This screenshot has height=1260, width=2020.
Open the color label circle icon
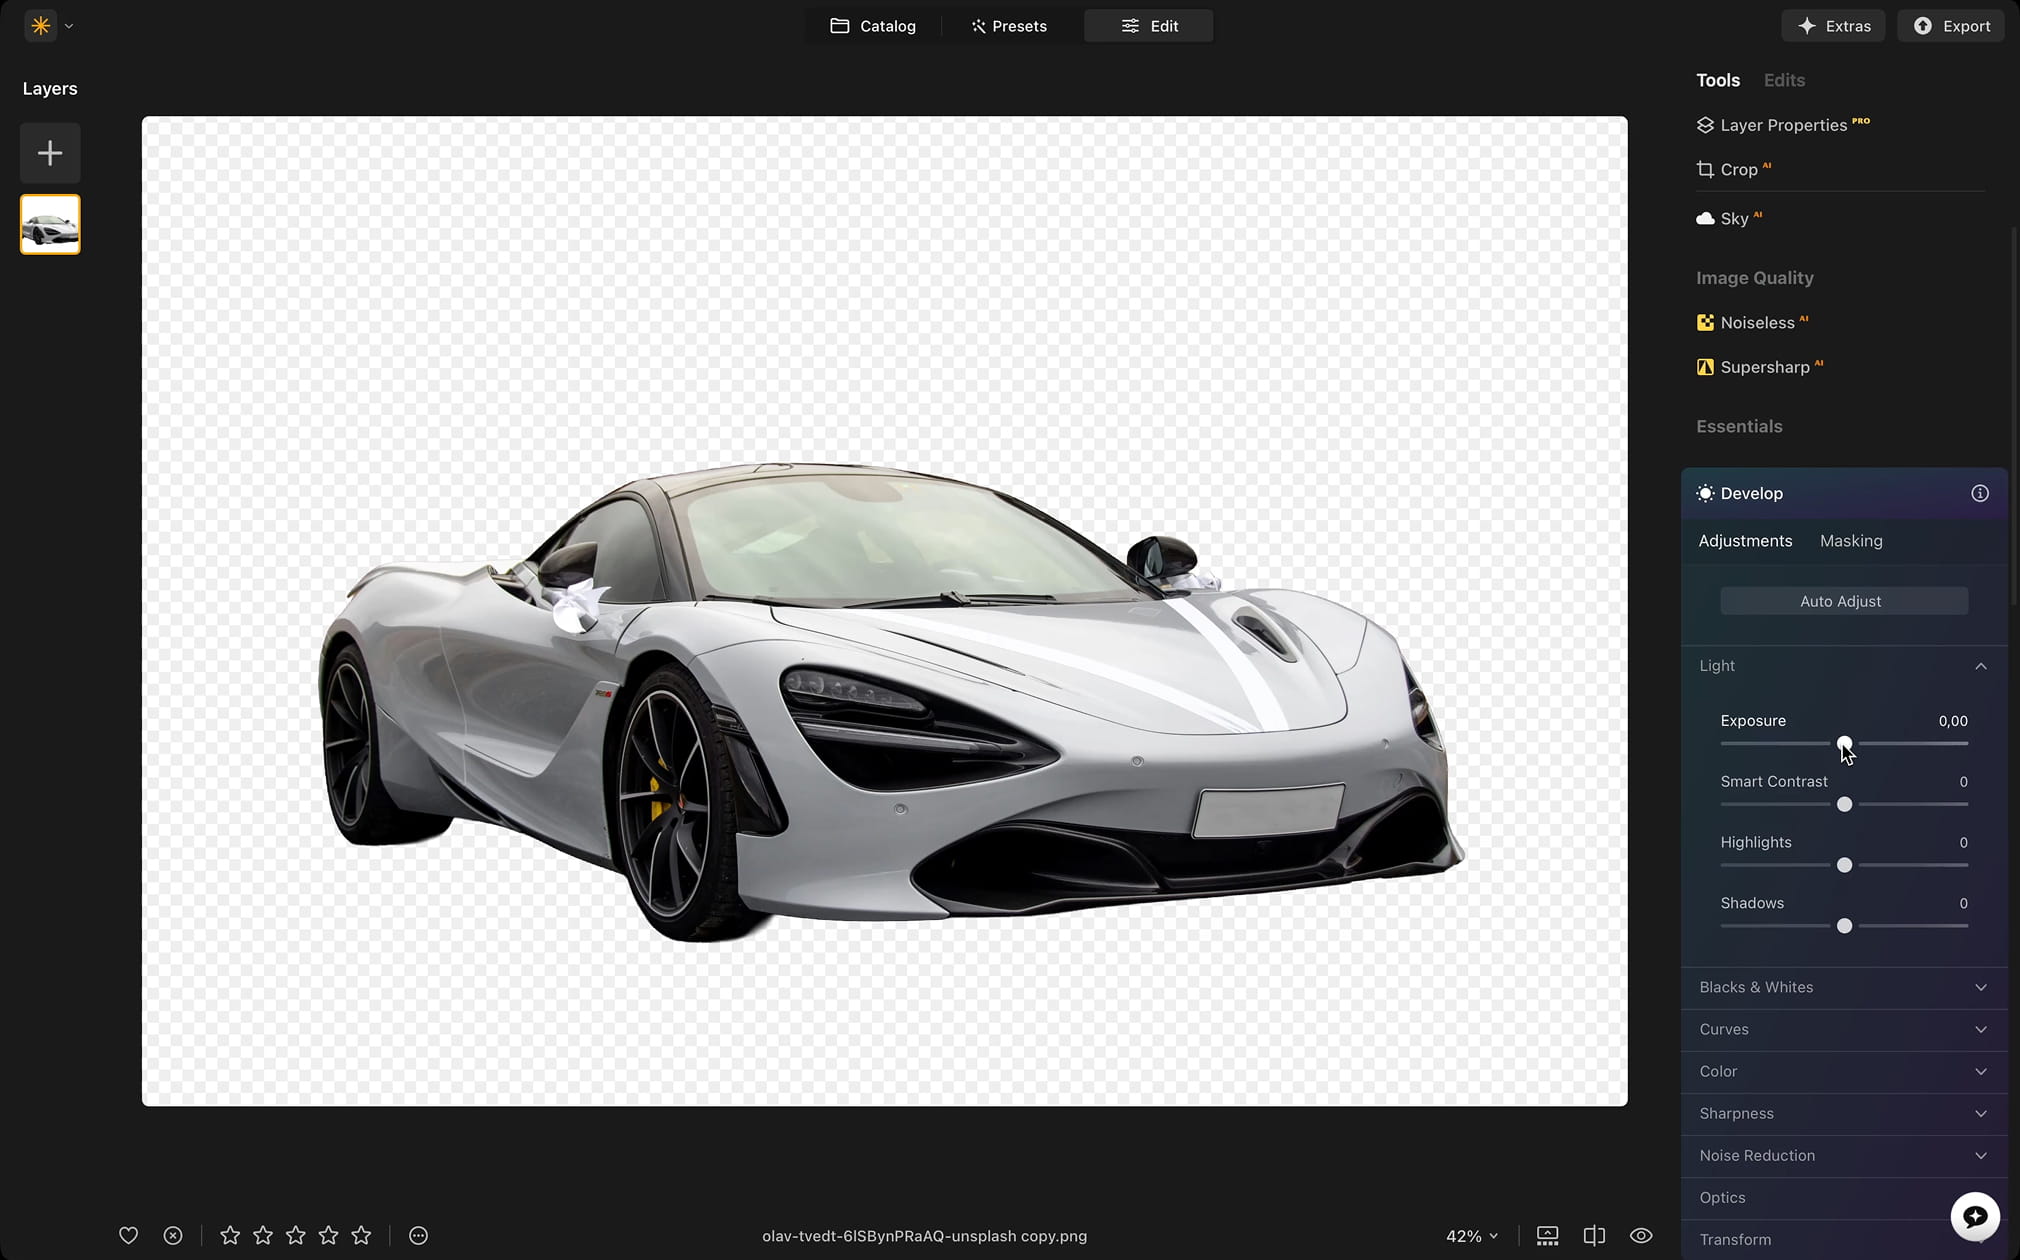[418, 1235]
